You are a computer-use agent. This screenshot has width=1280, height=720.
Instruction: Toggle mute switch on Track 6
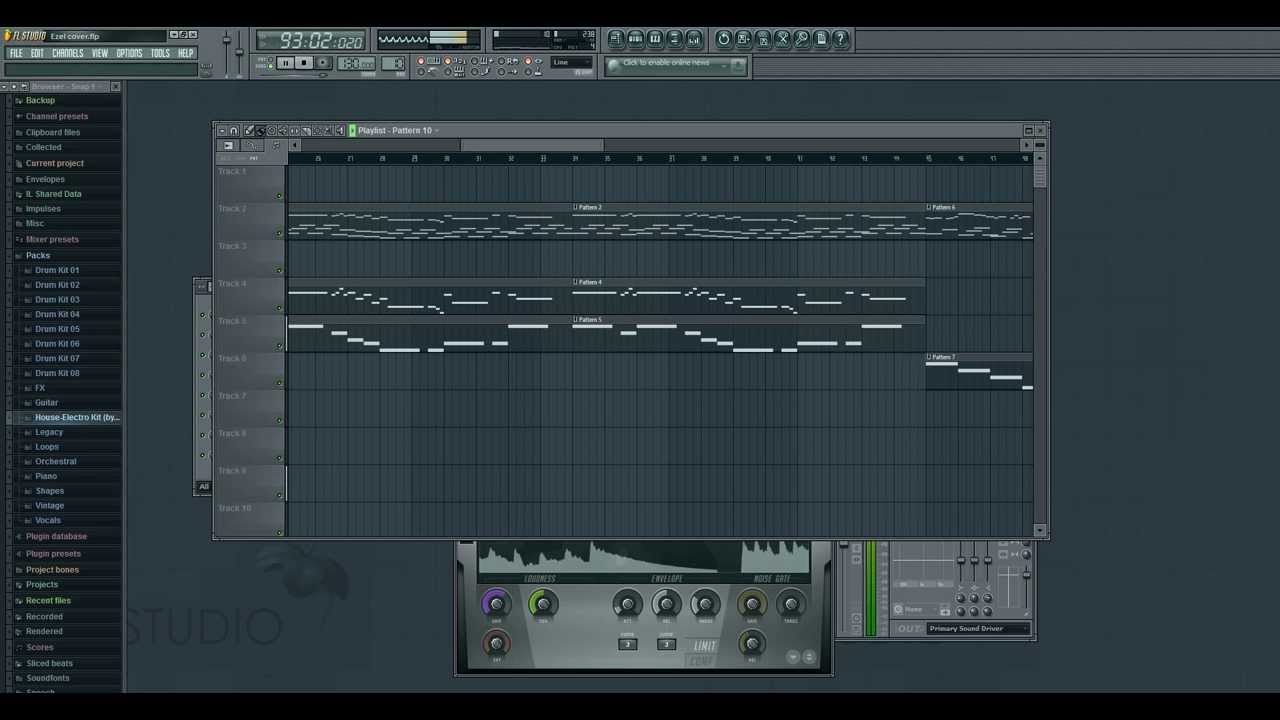click(x=279, y=383)
